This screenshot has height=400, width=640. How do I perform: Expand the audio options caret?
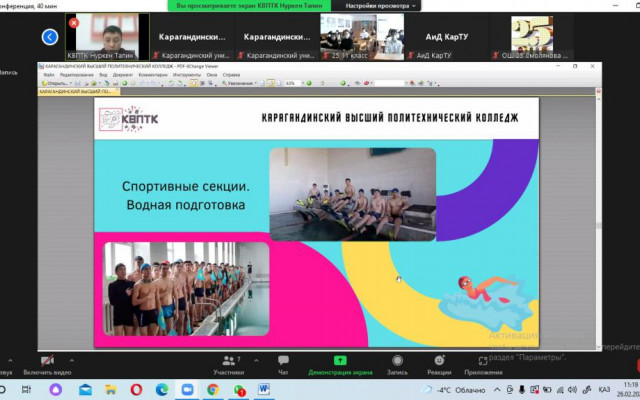[x=10, y=360]
